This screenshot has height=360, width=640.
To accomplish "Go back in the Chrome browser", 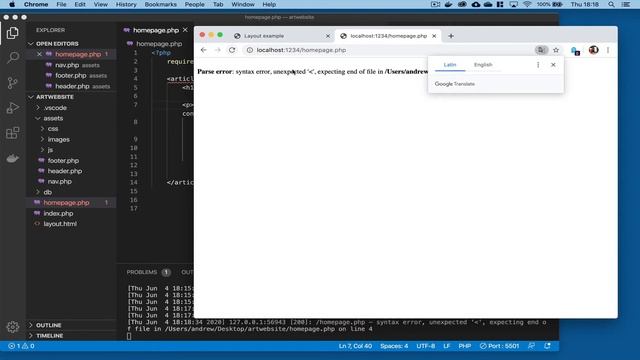I will point(204,50).
